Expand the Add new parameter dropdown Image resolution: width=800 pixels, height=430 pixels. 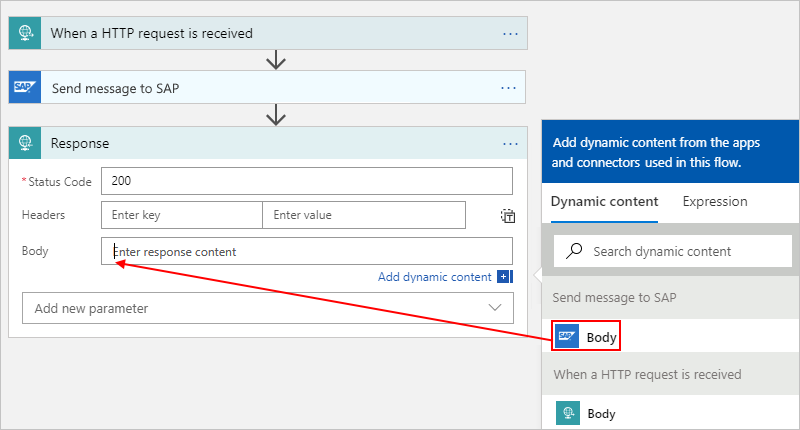tap(495, 308)
